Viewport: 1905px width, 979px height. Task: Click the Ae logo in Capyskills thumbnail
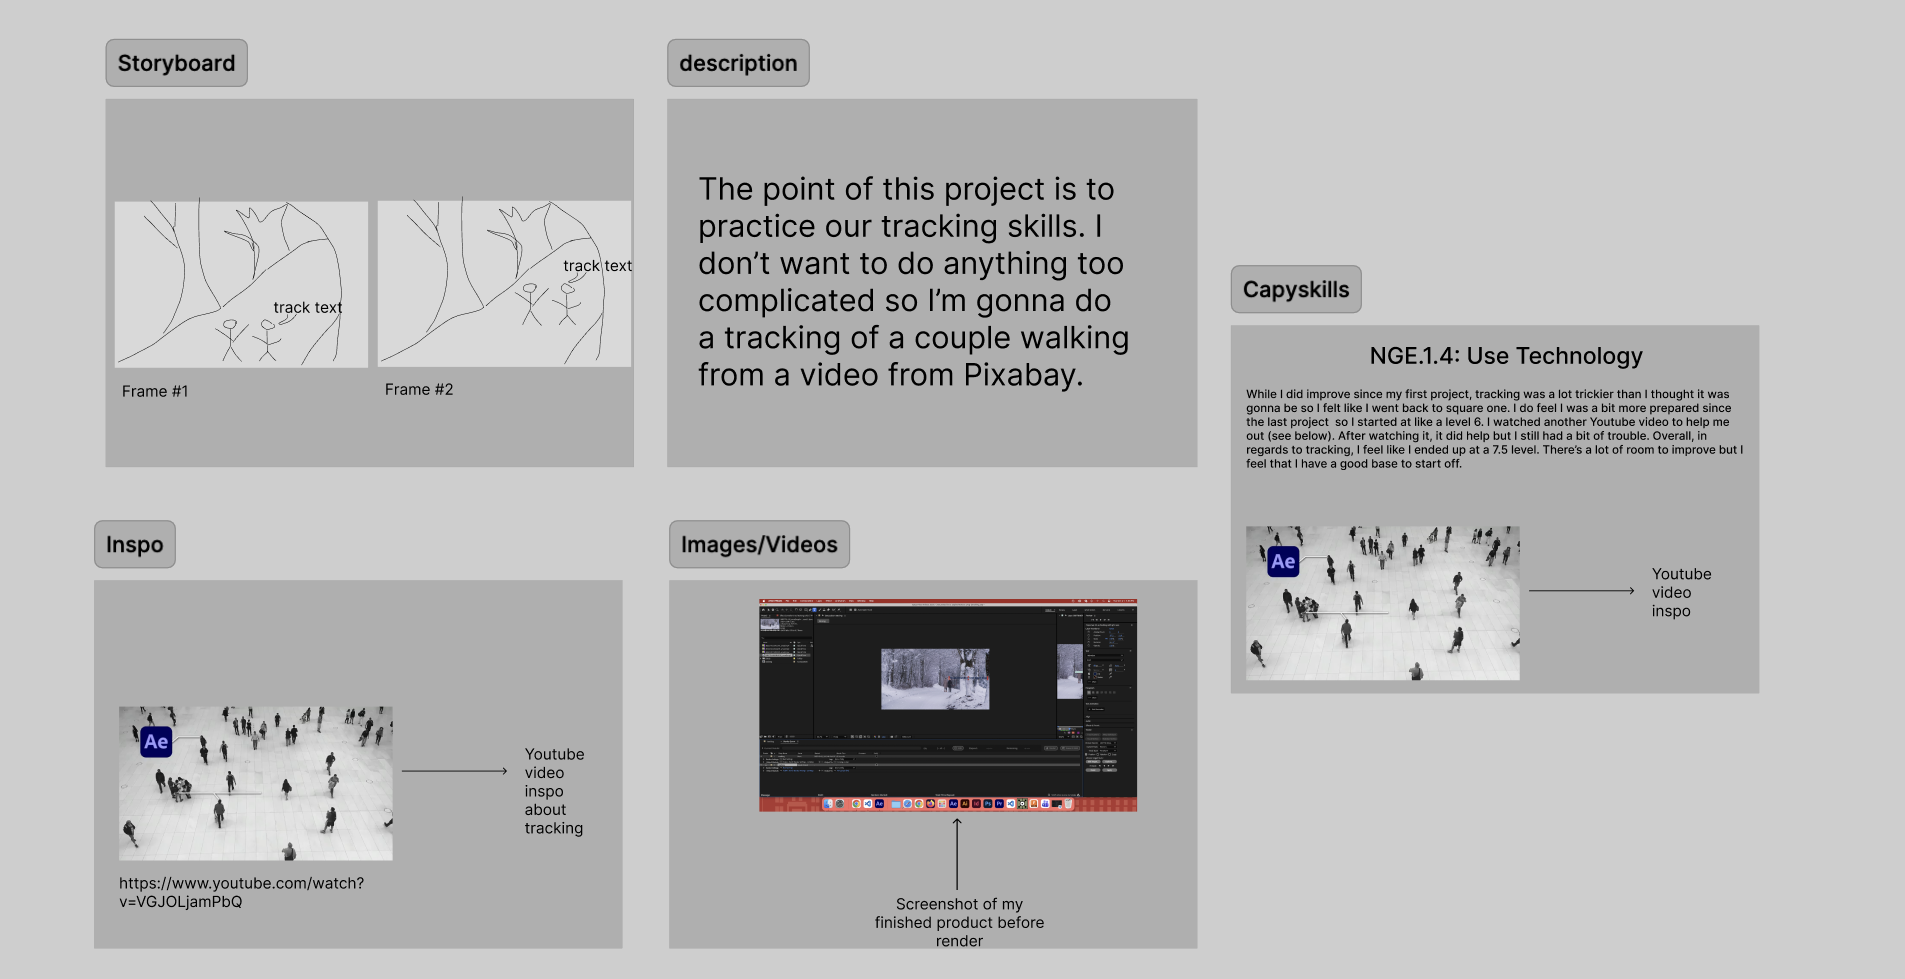click(x=1283, y=562)
